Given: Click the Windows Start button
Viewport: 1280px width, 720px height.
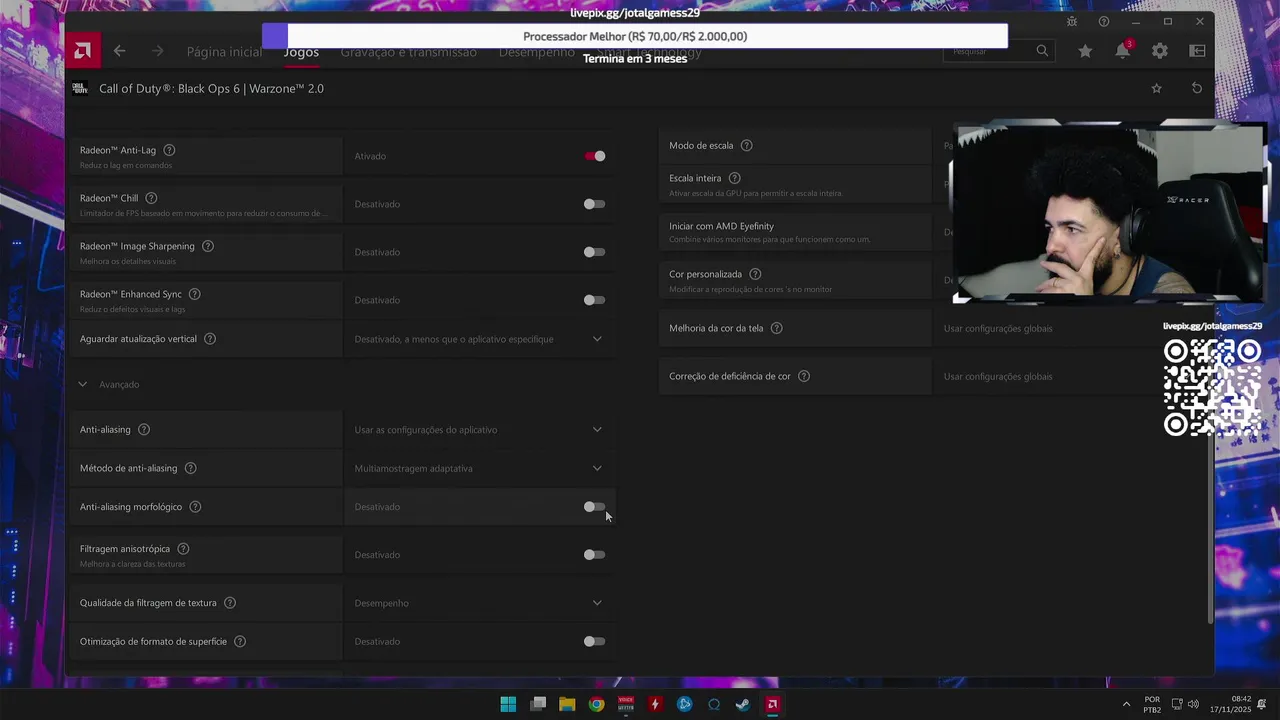Looking at the screenshot, I should click(x=508, y=704).
